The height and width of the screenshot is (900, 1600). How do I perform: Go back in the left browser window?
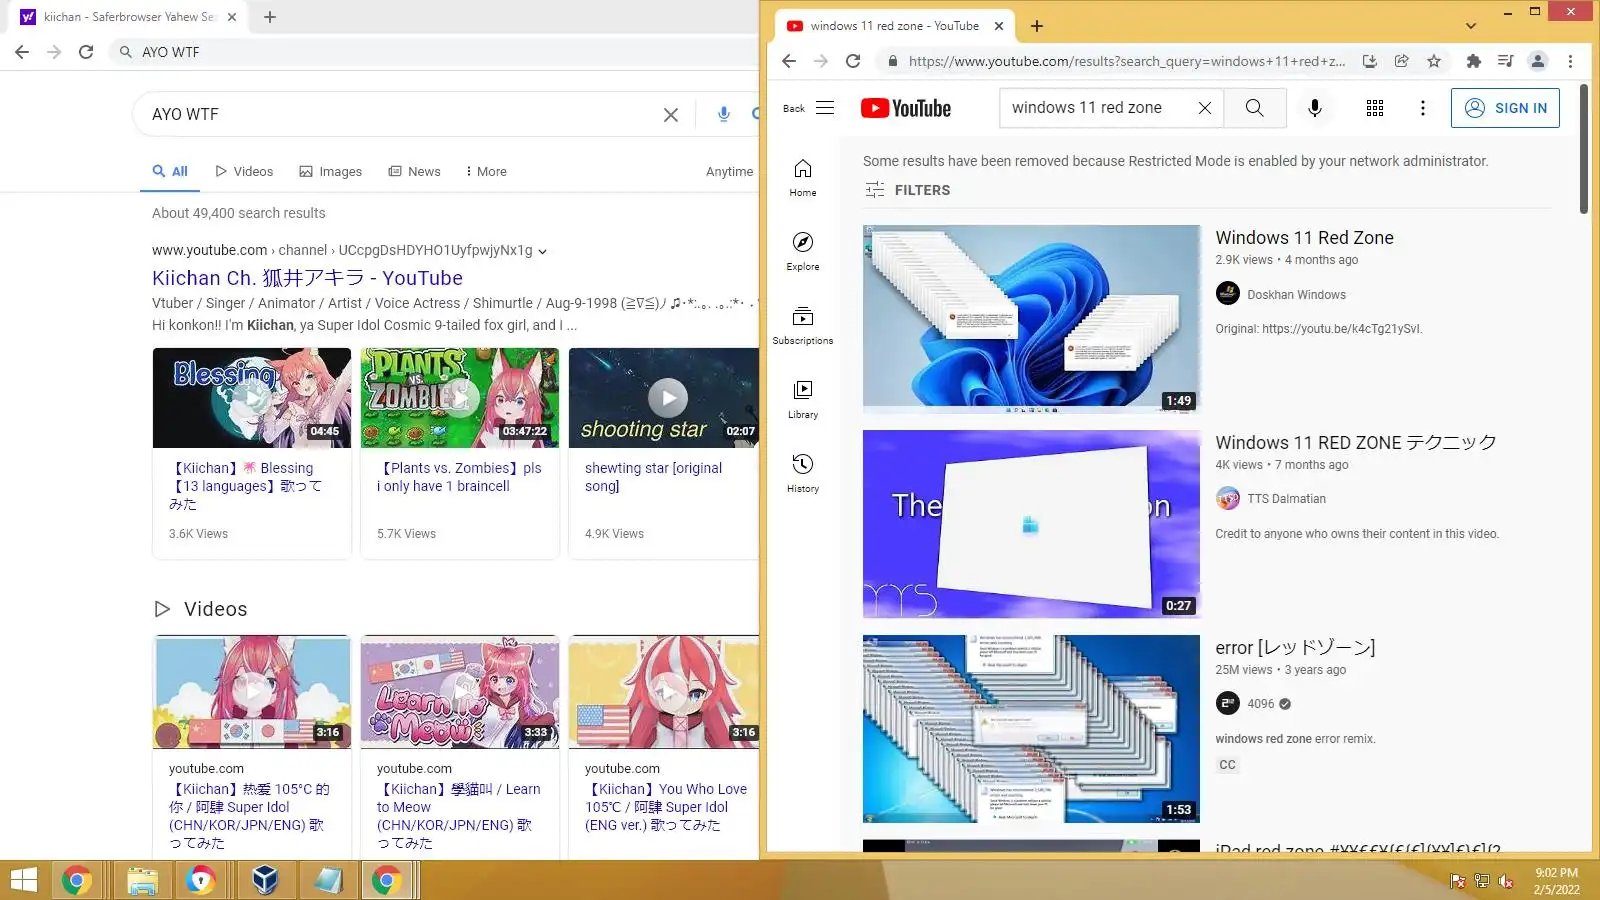tap(22, 52)
